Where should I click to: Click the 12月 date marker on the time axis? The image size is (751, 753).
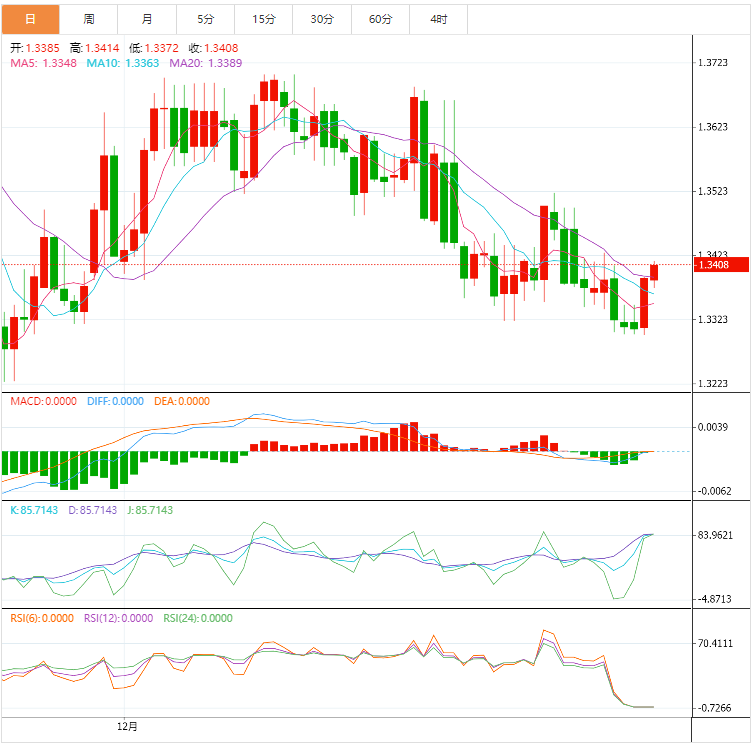[x=127, y=727]
